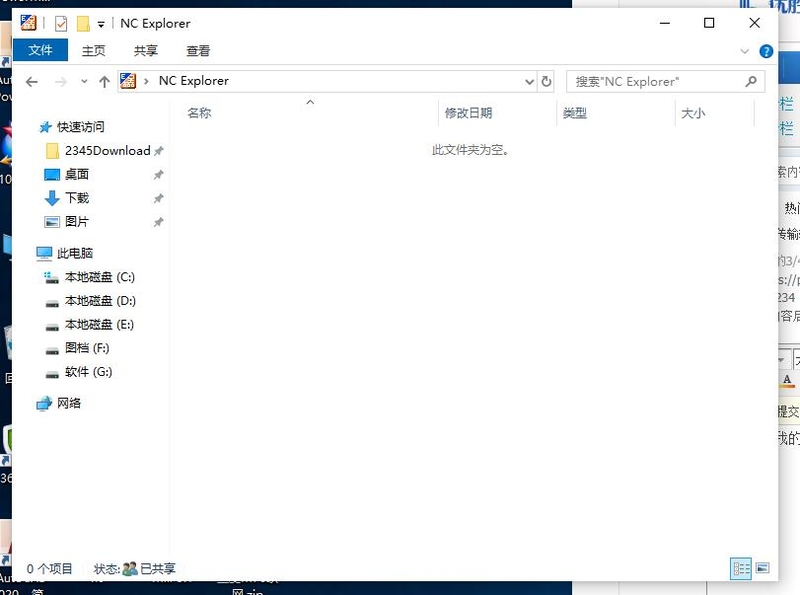
Task: Sort by the 大小 column header
Action: 693,113
